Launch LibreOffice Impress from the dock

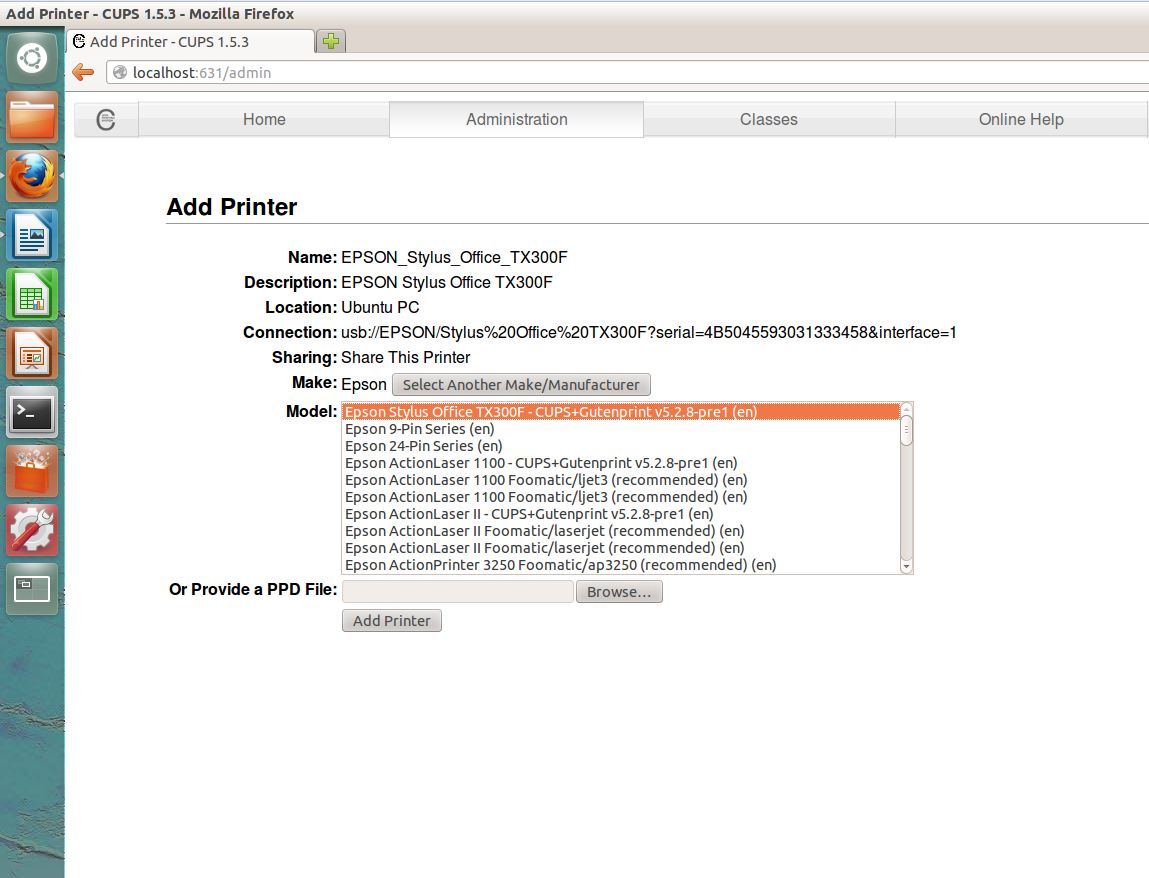pyautogui.click(x=32, y=353)
